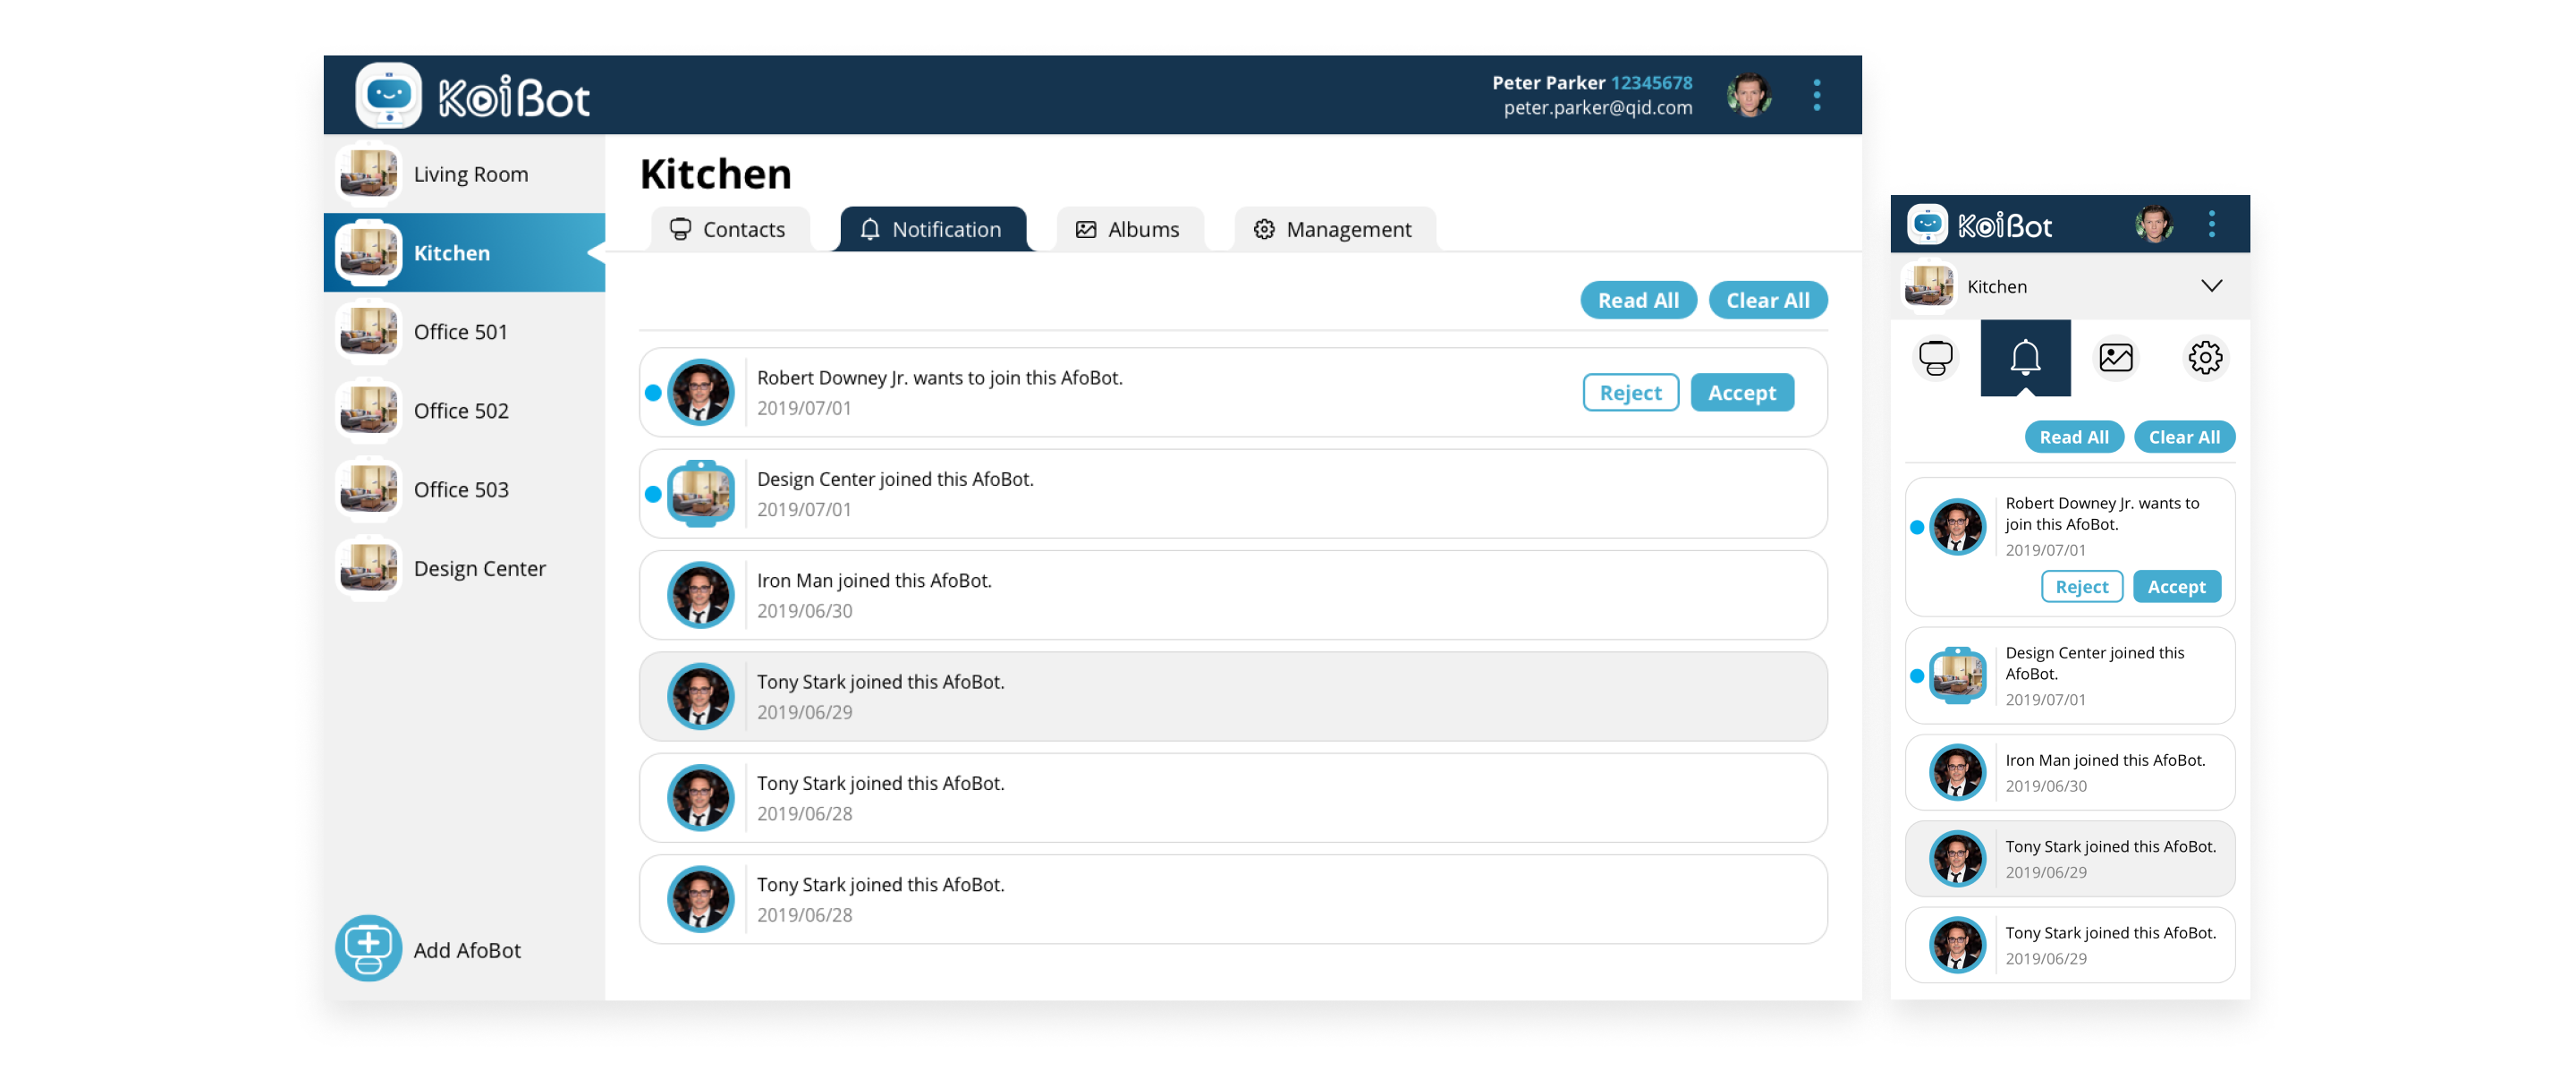Select the bell notification icon in mobile panel
Image resolution: width=2576 pixels, height=1070 pixels.
pos(2025,358)
